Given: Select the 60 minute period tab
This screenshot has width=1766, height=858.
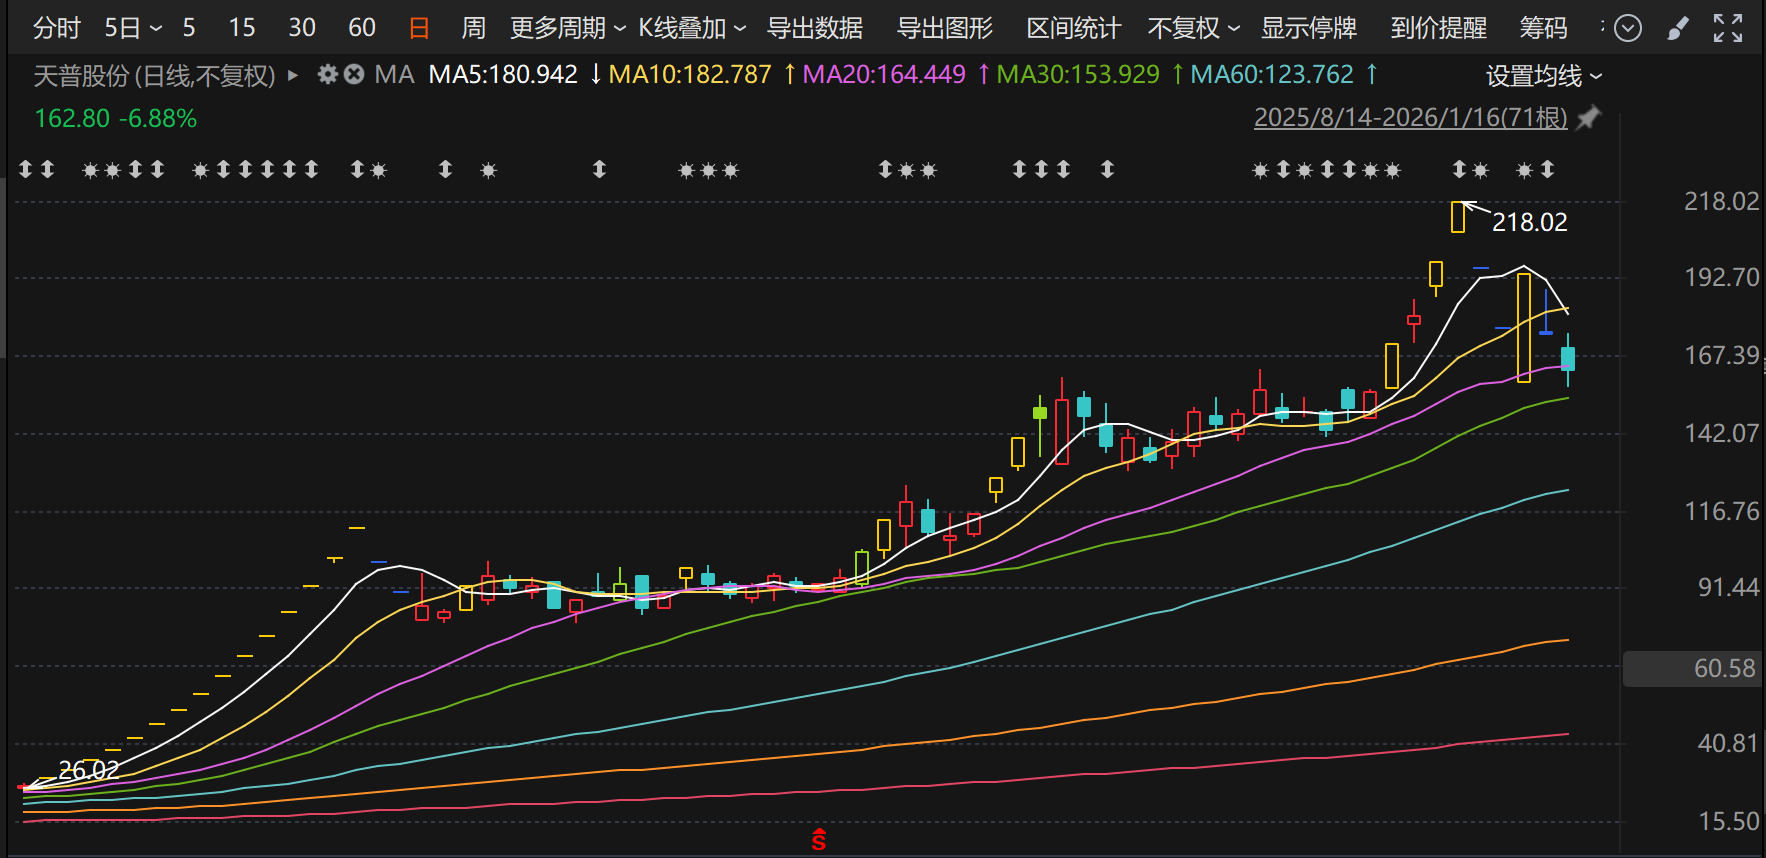Looking at the screenshot, I should tap(362, 28).
